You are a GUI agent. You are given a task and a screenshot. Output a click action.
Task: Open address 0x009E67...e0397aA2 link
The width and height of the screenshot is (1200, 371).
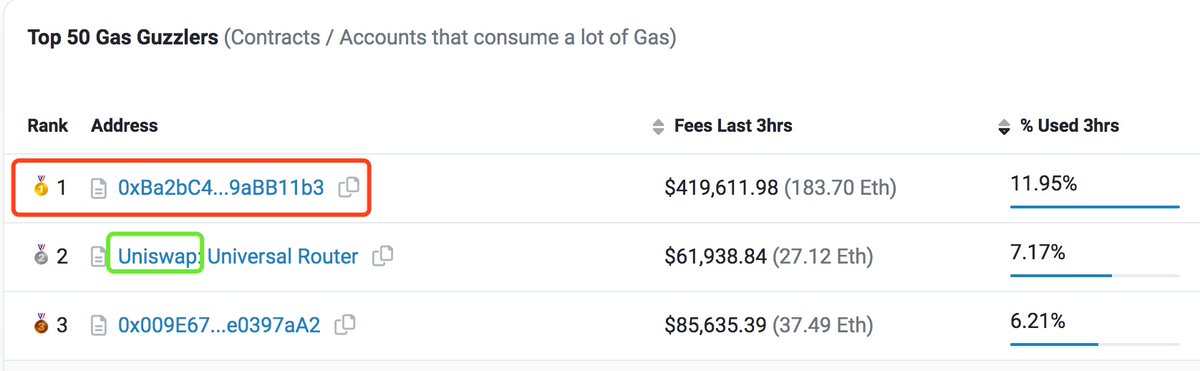pos(219,325)
